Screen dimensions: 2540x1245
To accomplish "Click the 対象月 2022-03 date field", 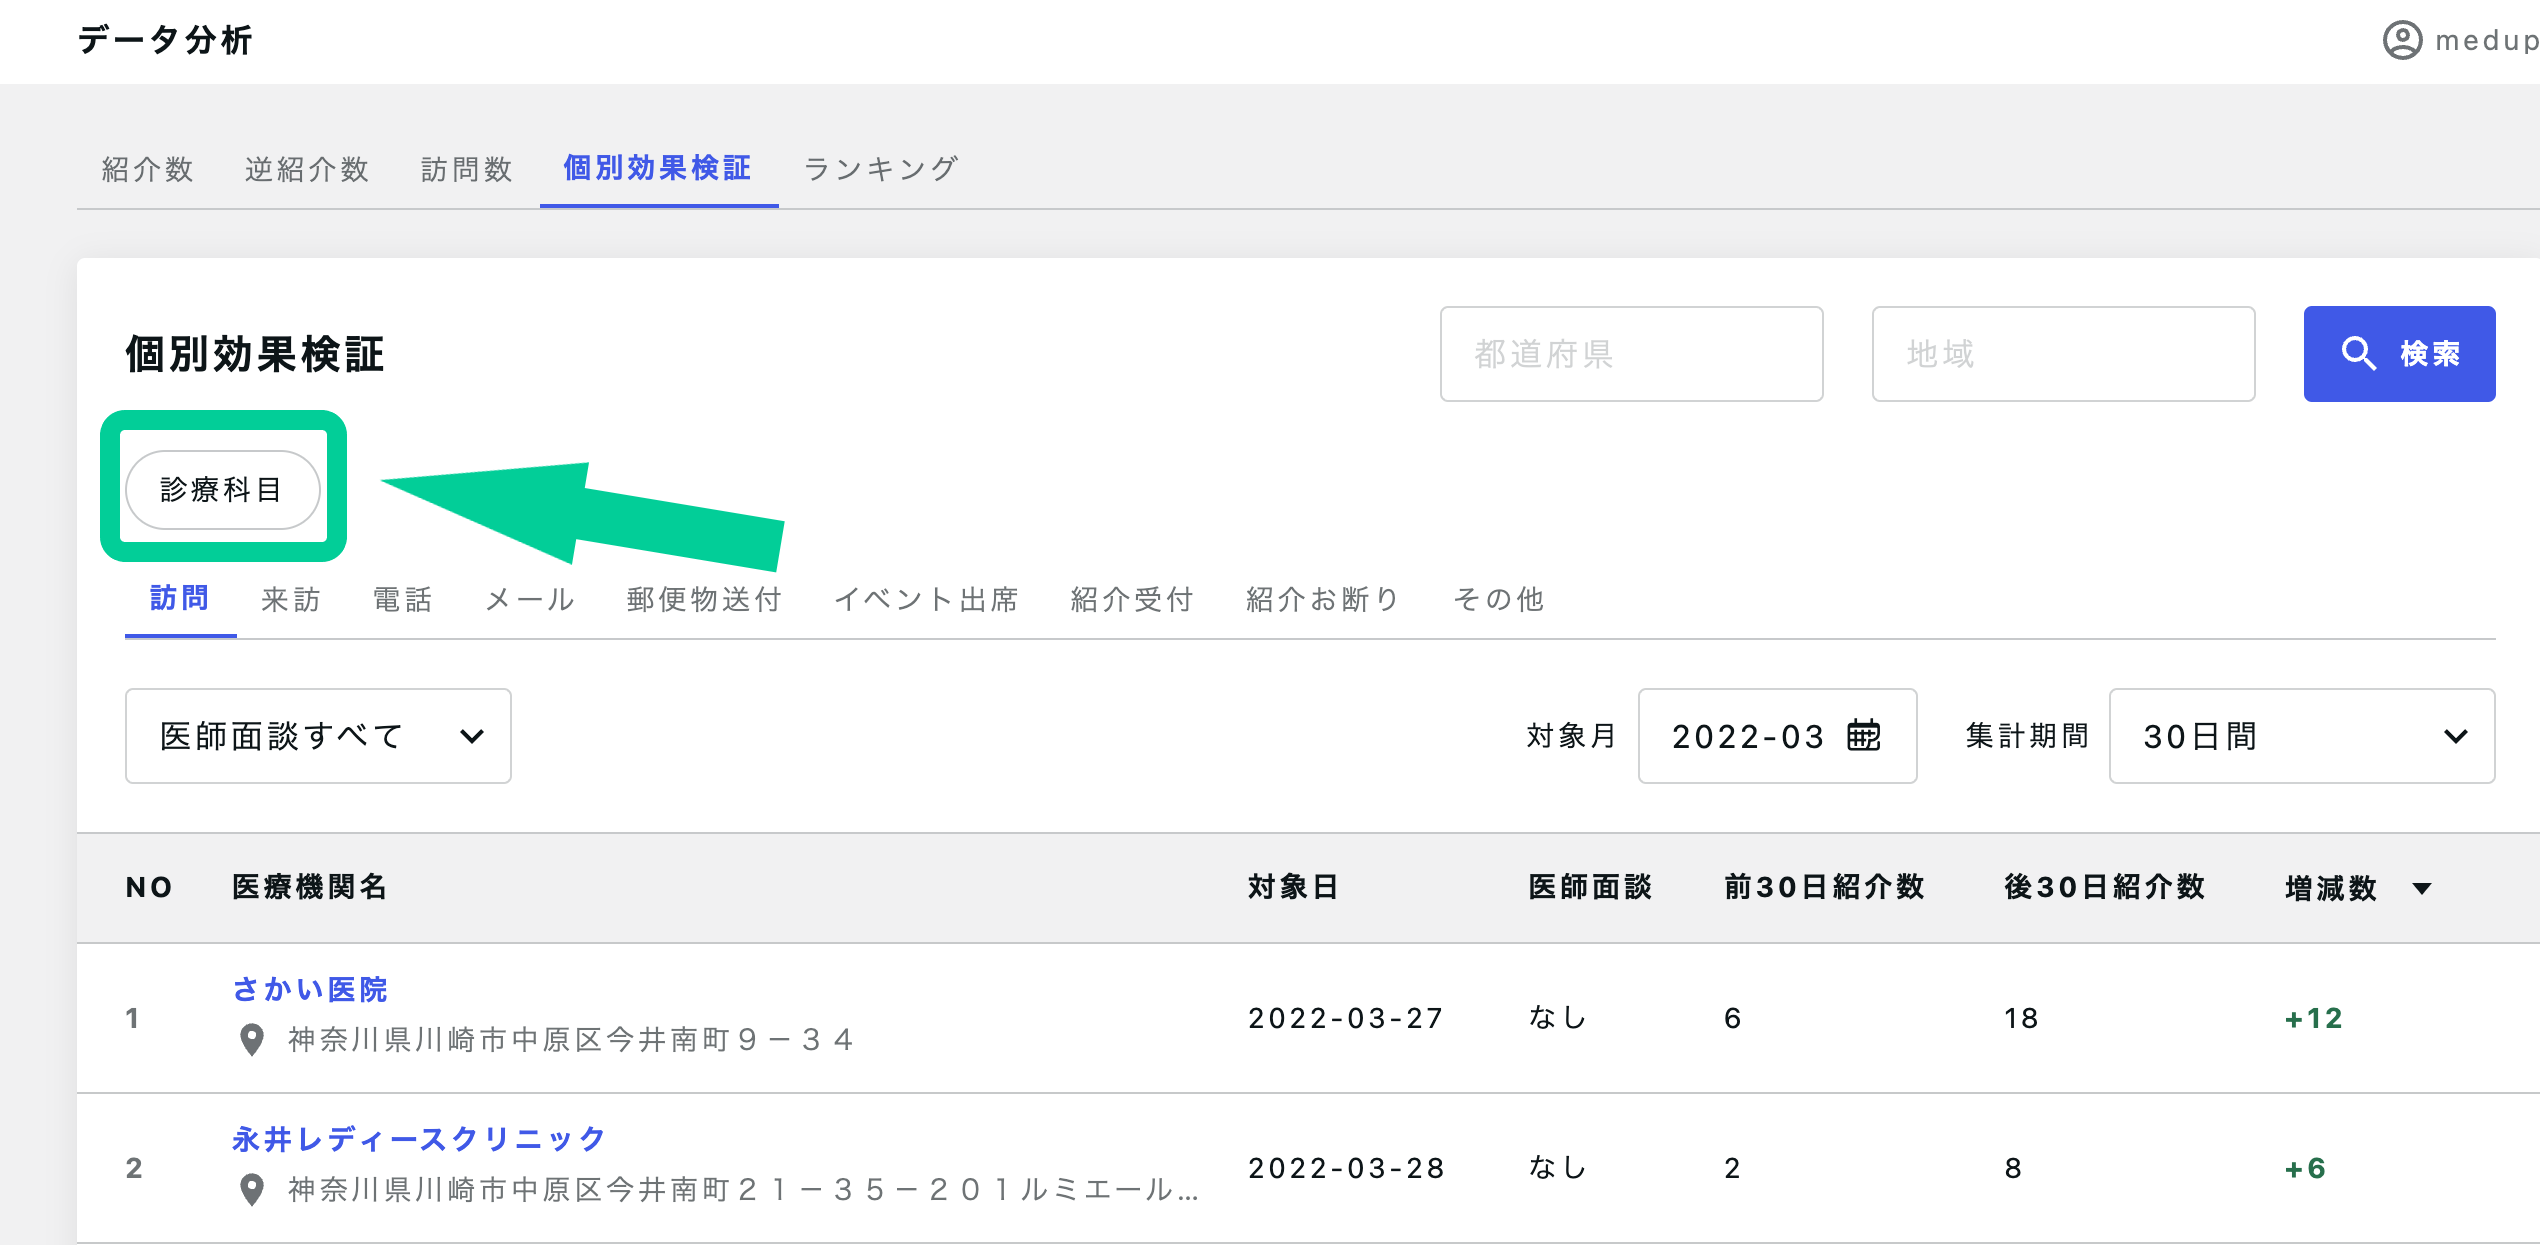I will [1777, 736].
